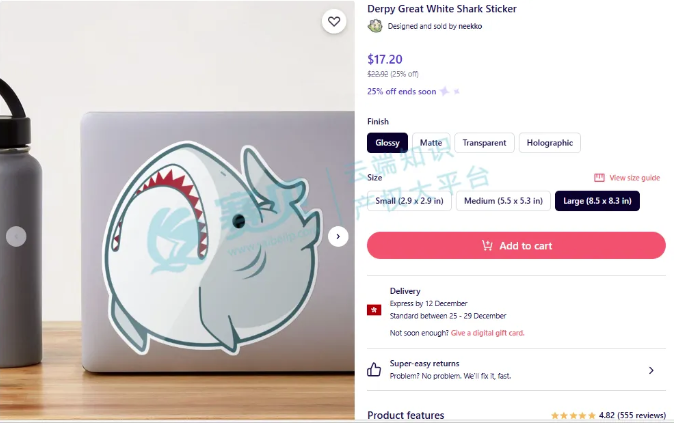
Task: Show the next product image with right arrow
Action: coord(338,236)
